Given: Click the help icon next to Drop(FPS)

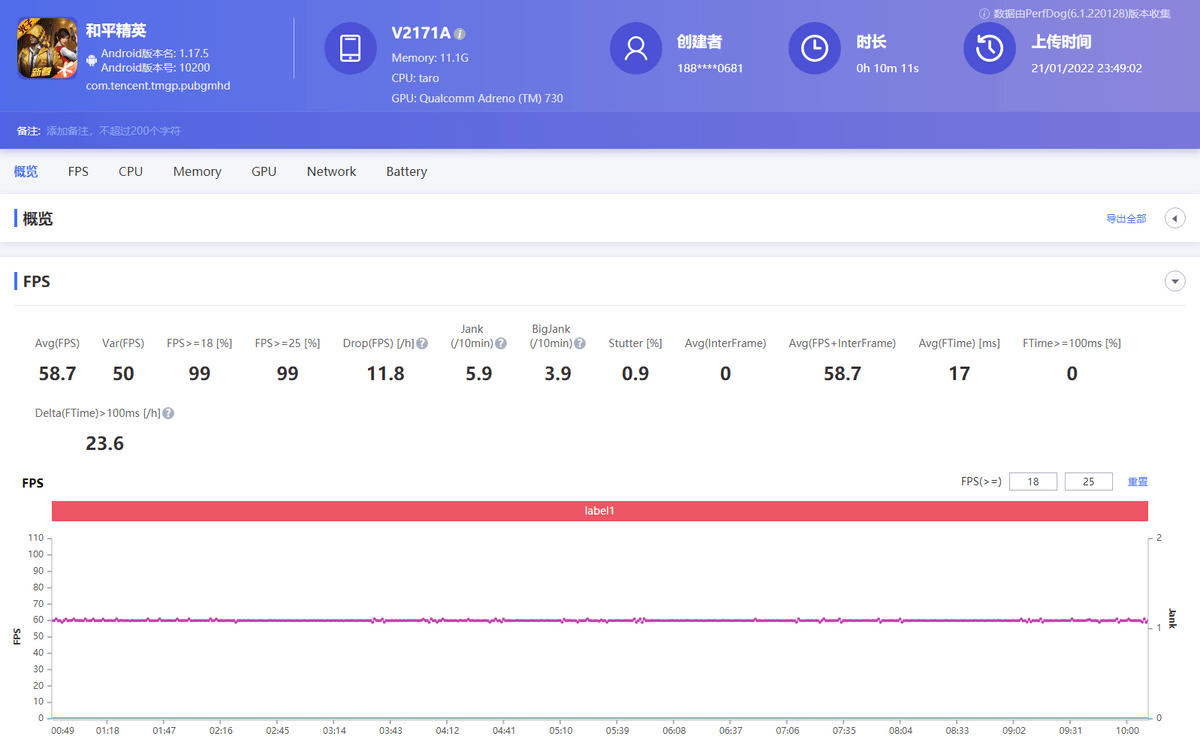Looking at the screenshot, I should click(x=422, y=344).
